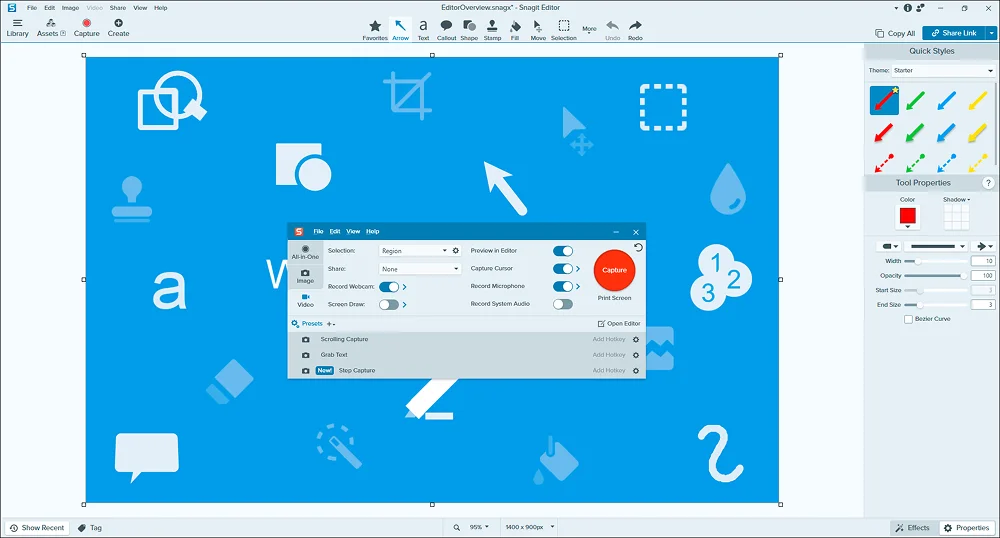Click the Copy All button
This screenshot has width=1000, height=538.
[895, 33]
